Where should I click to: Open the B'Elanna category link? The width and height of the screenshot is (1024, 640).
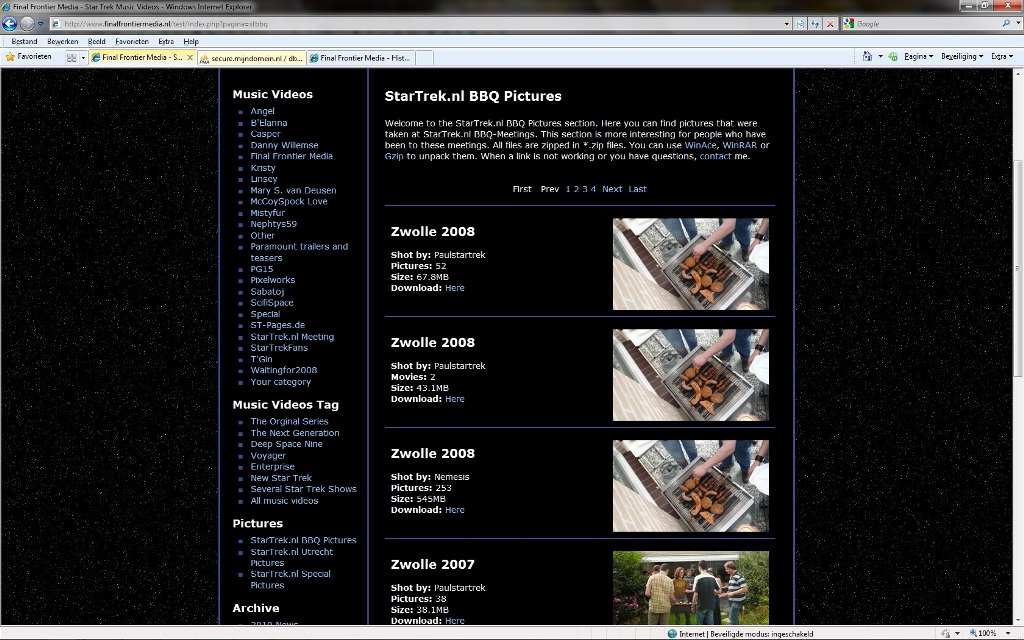click(268, 123)
